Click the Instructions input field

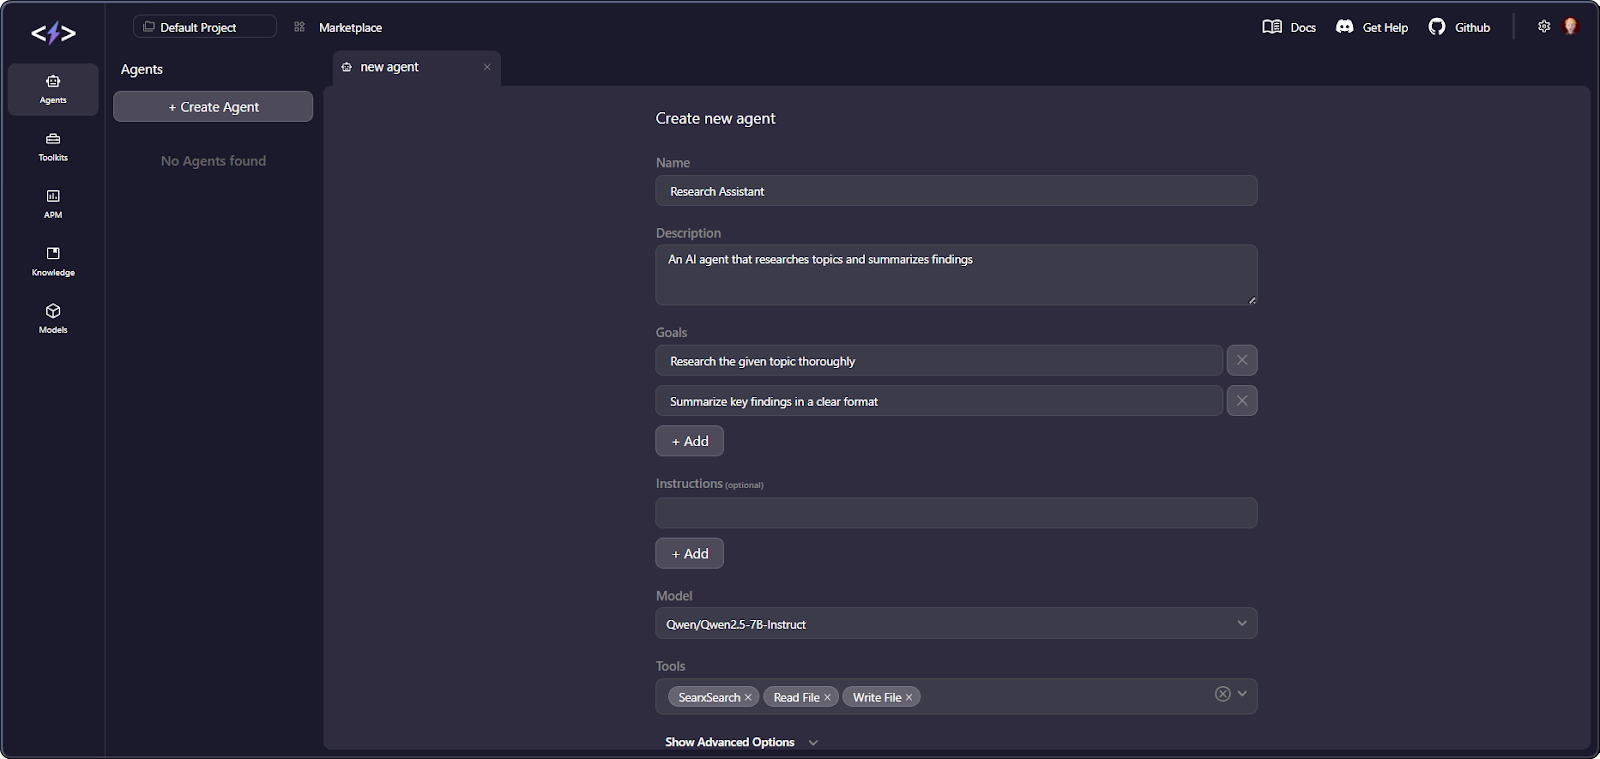pos(955,513)
